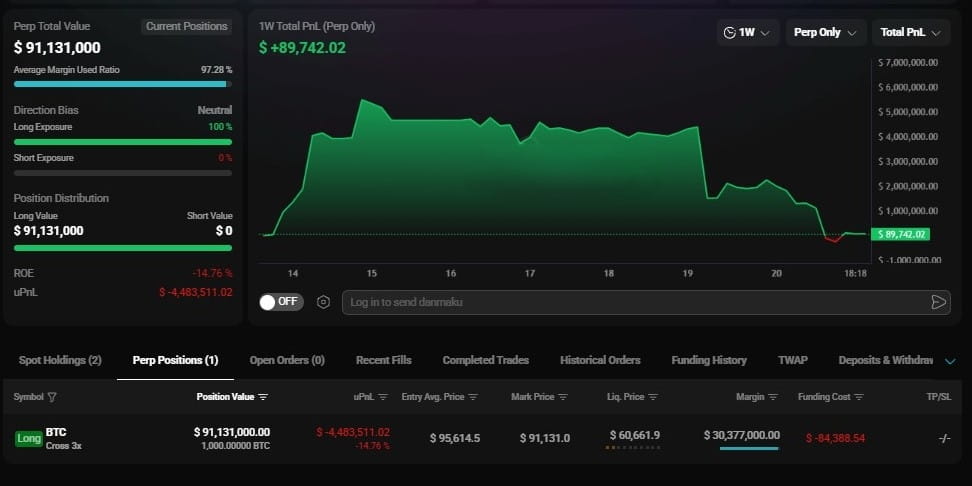Click the Margin column sort icon
The image size is (972, 486).
(773, 397)
